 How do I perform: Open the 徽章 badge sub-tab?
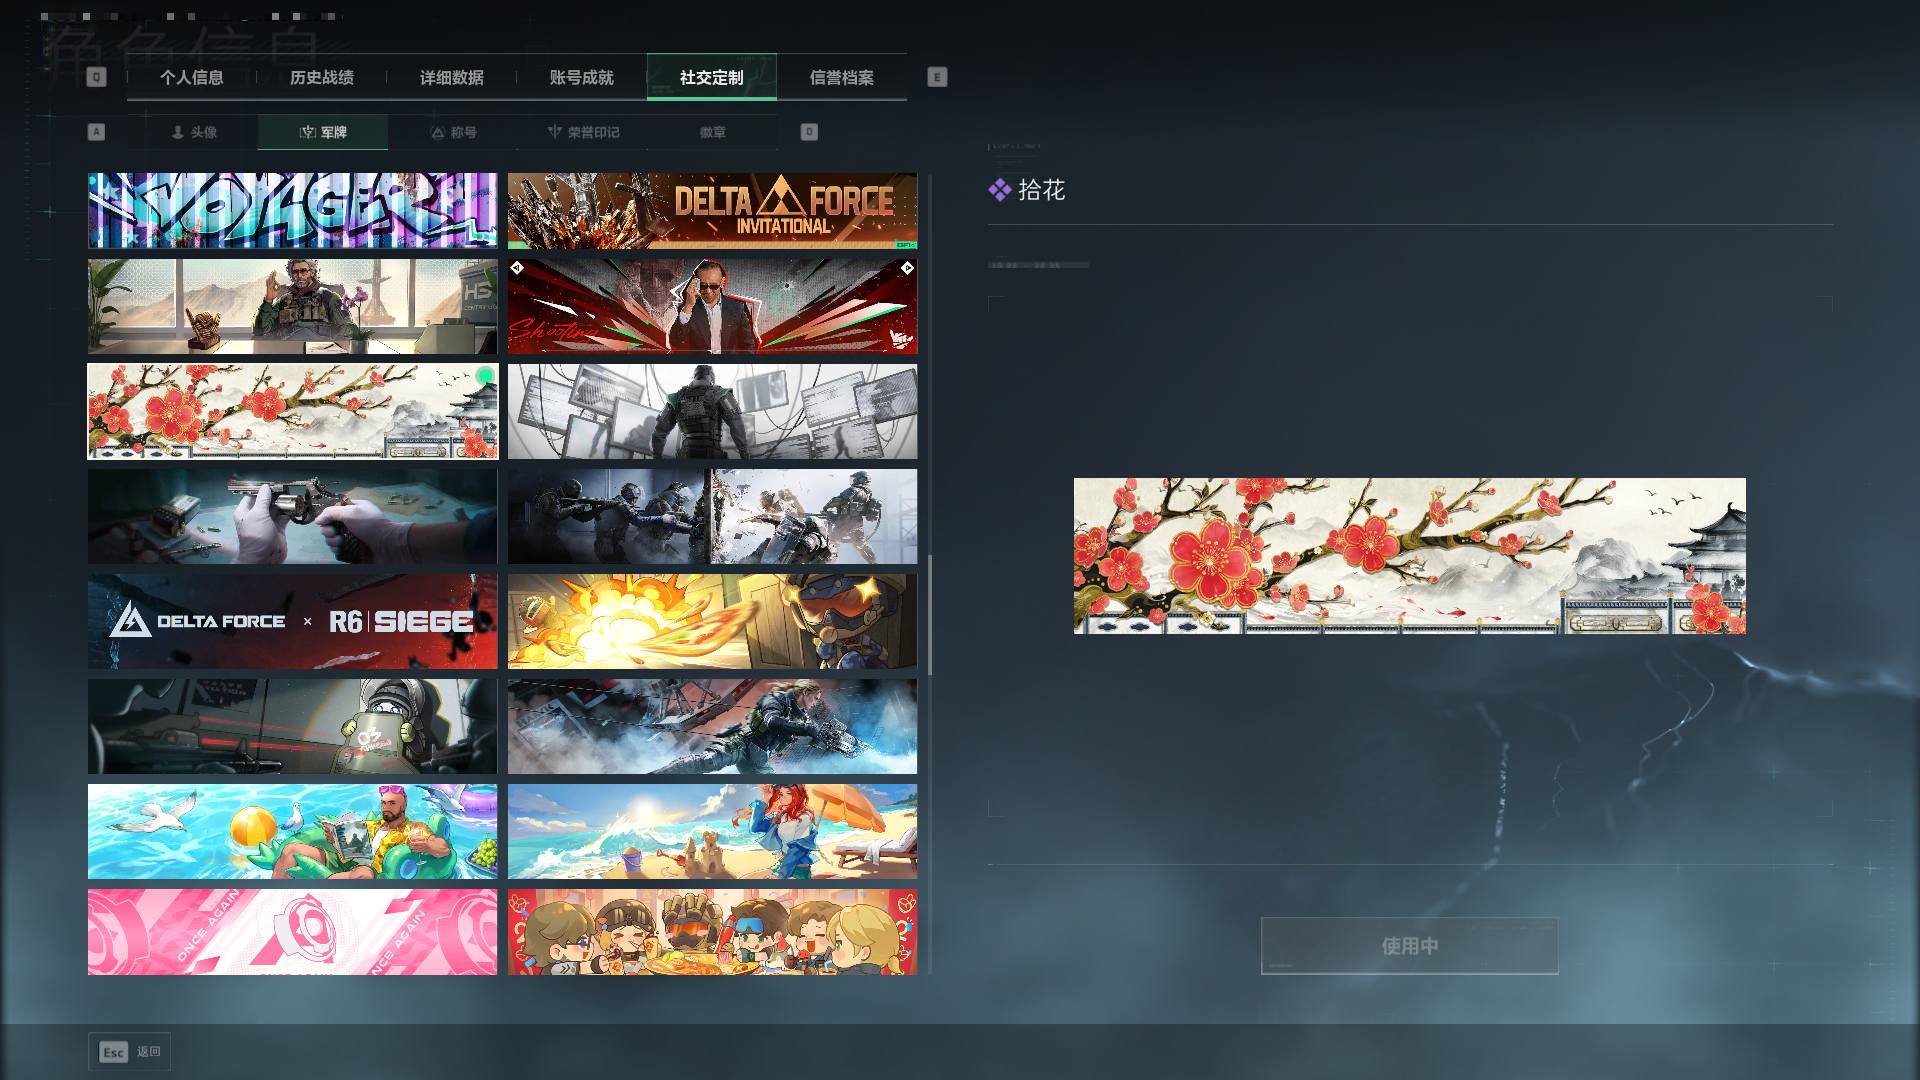713,132
